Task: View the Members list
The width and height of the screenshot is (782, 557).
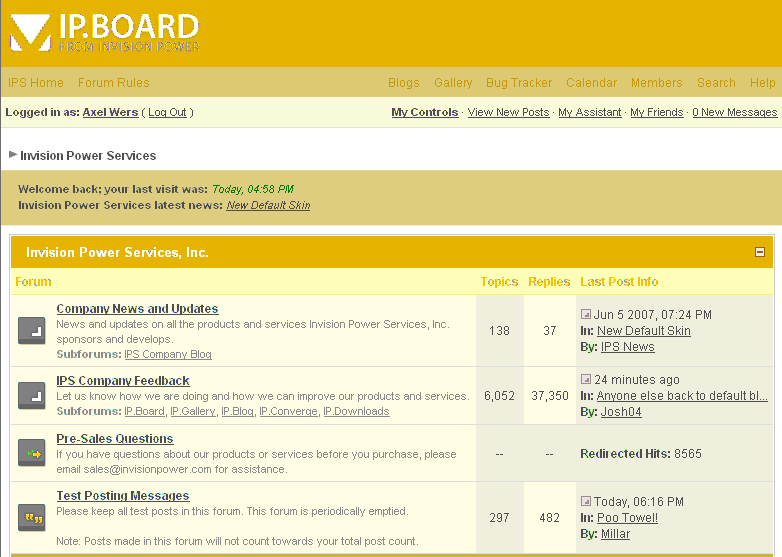Action: (x=656, y=83)
